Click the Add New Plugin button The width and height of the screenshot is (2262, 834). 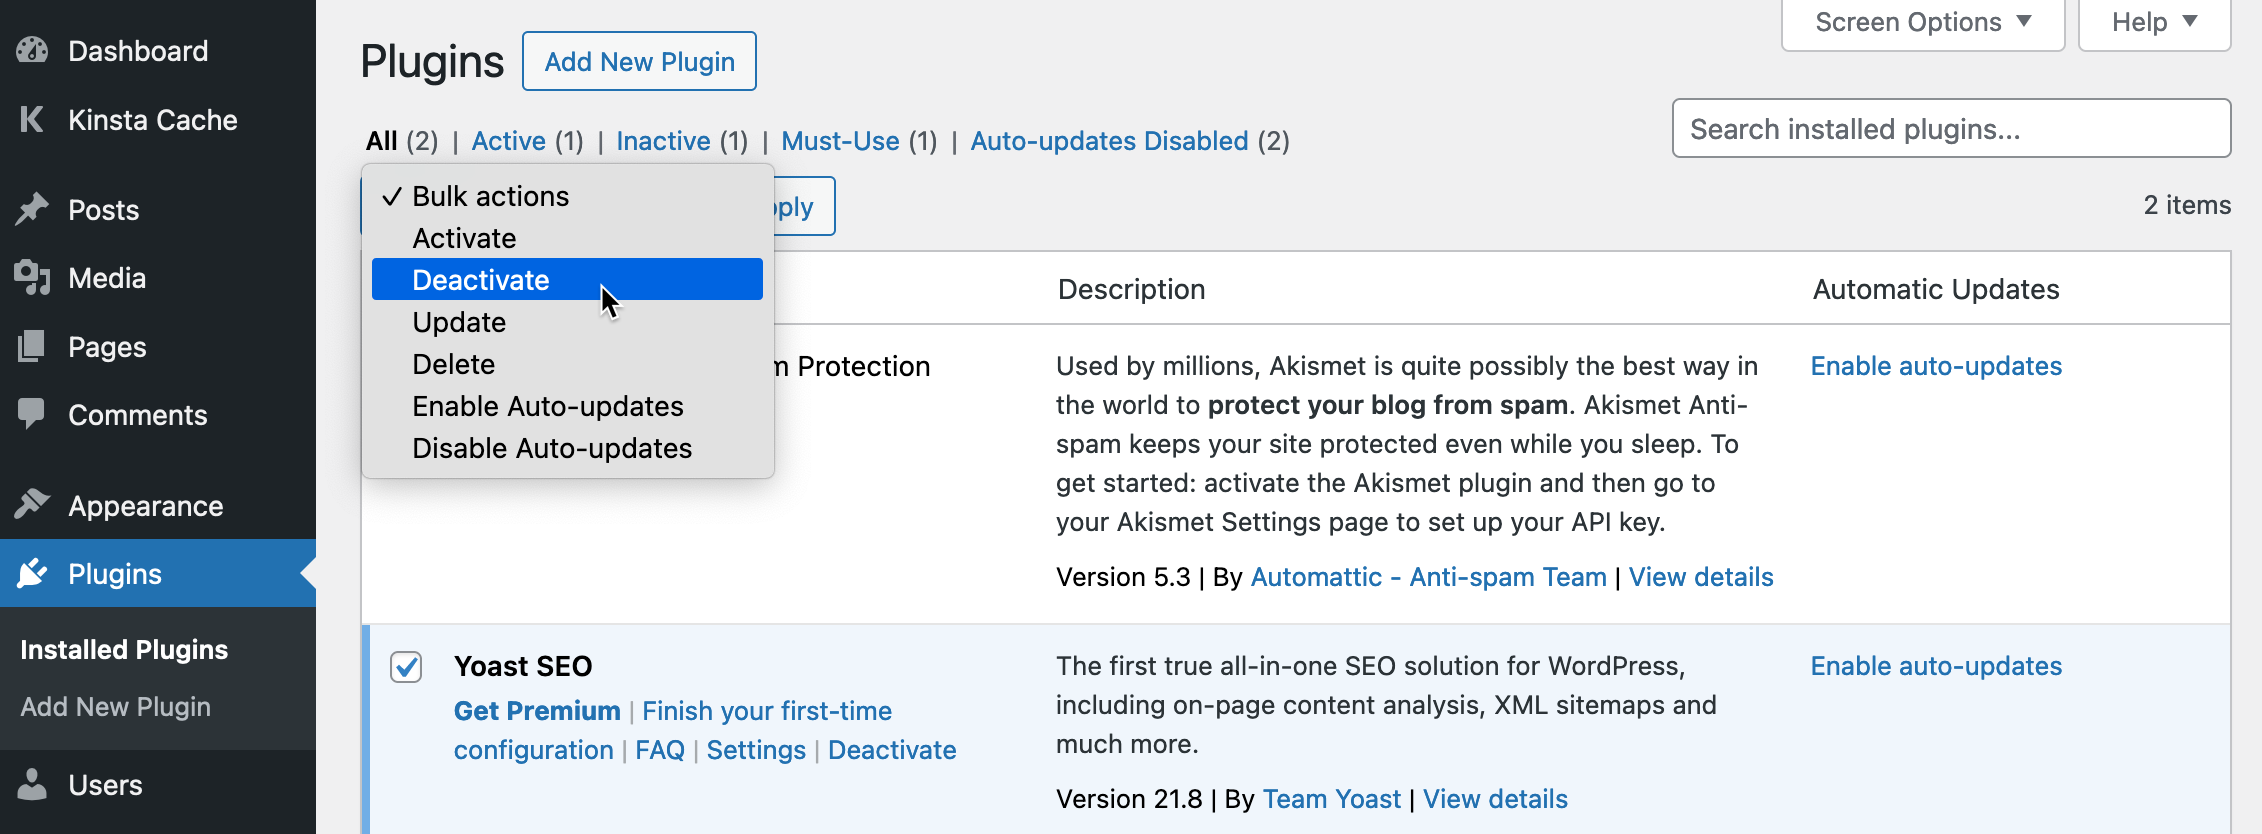tap(639, 62)
